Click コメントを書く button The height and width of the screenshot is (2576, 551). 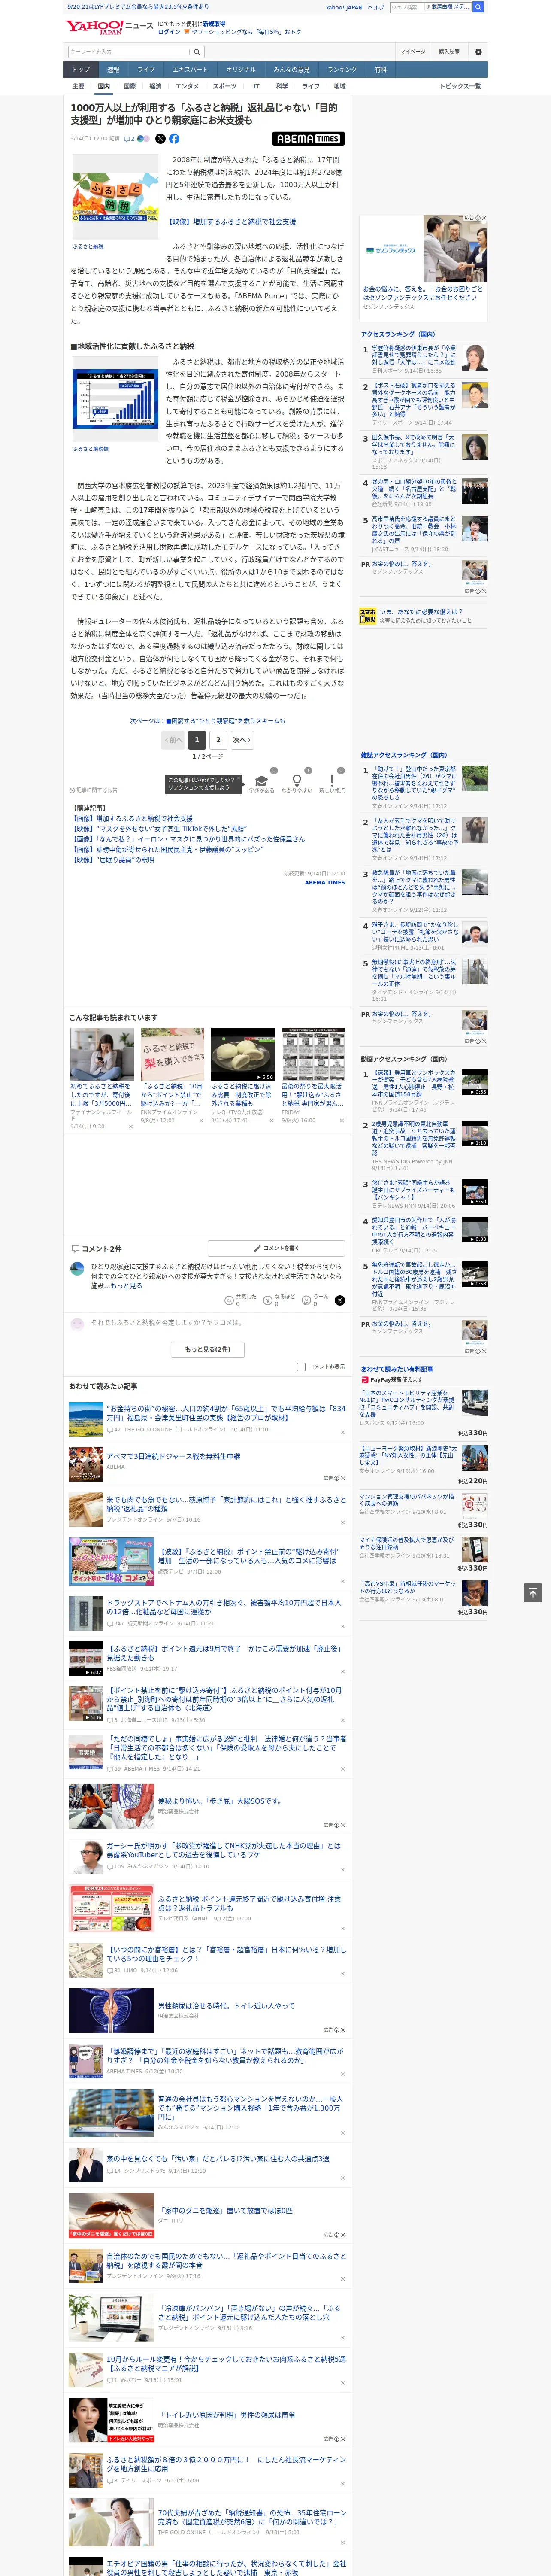tap(276, 1248)
